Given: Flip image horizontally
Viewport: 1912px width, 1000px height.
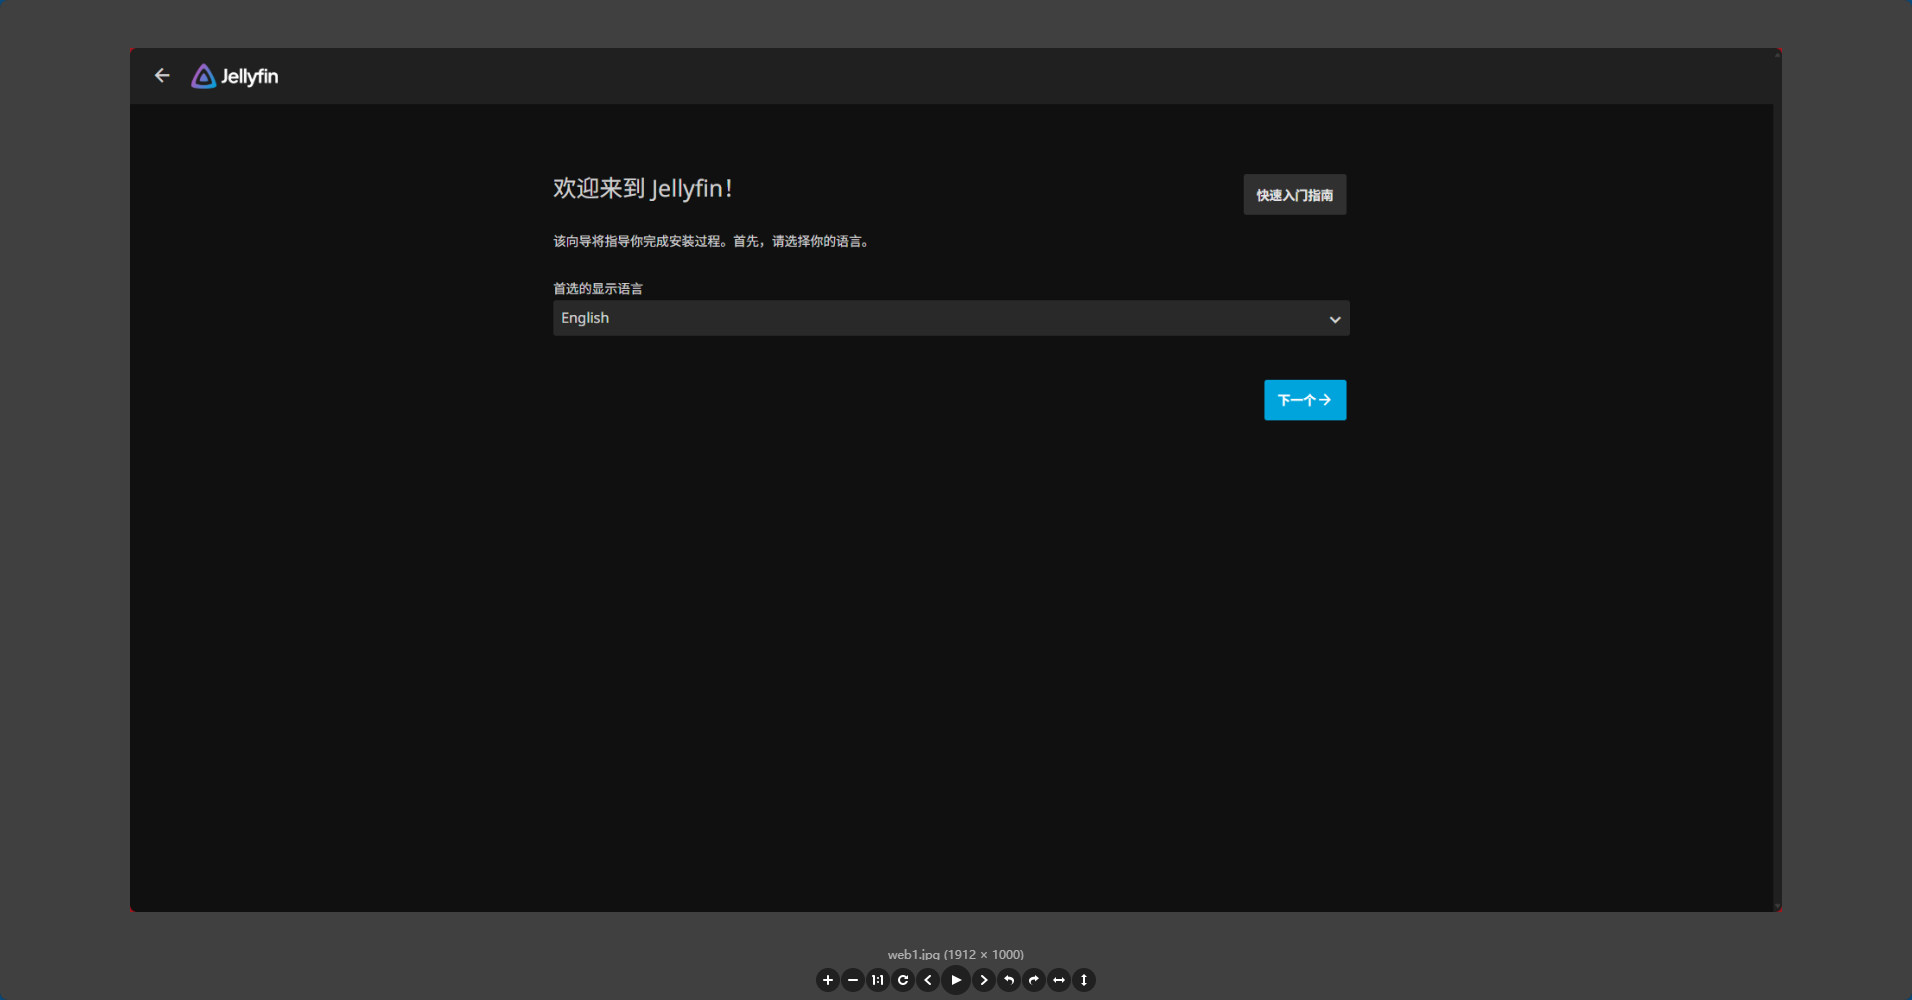Looking at the screenshot, I should [1059, 980].
